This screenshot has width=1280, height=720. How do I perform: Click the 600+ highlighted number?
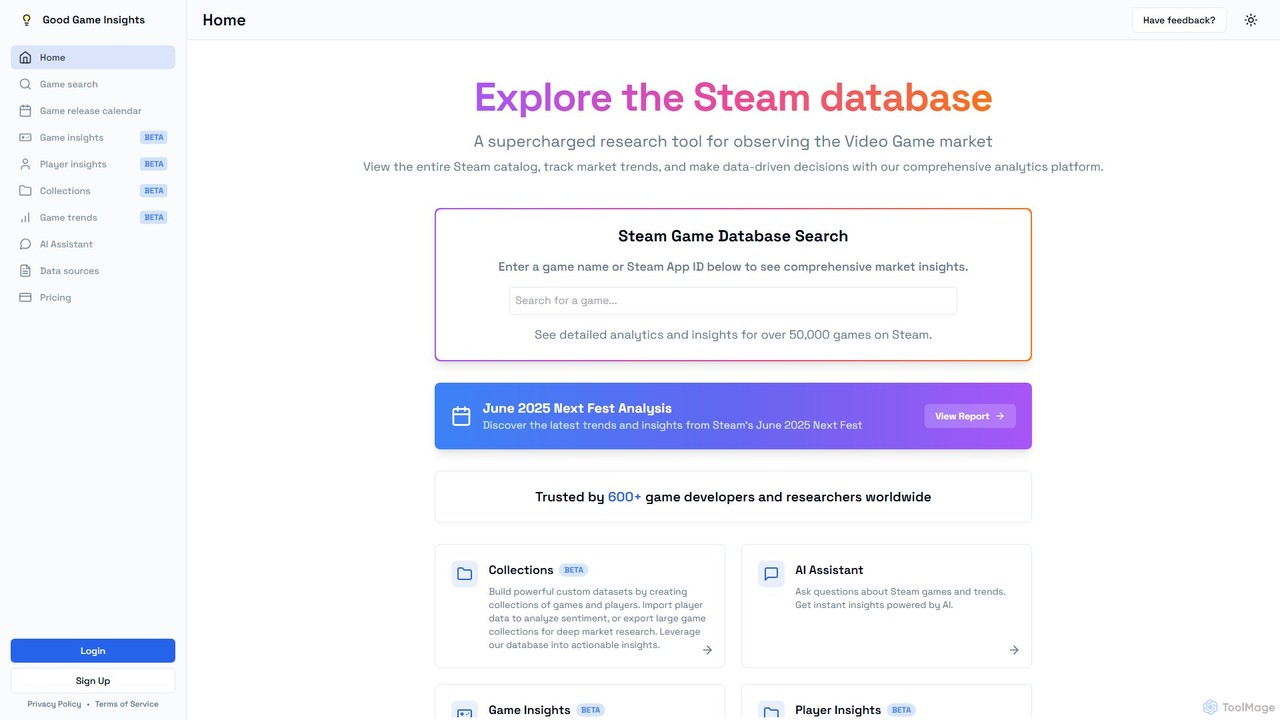click(624, 497)
